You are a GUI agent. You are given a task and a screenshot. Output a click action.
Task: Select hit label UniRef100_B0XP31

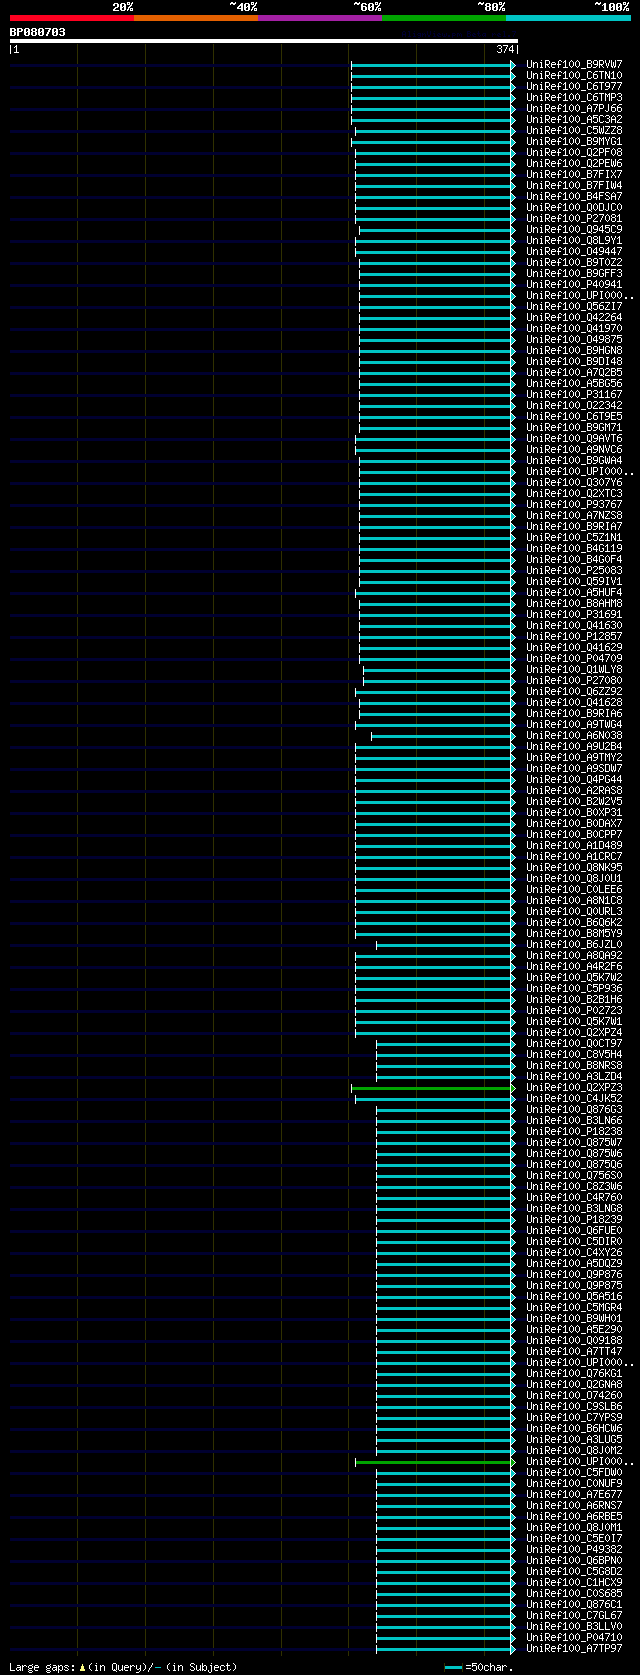[x=574, y=813]
